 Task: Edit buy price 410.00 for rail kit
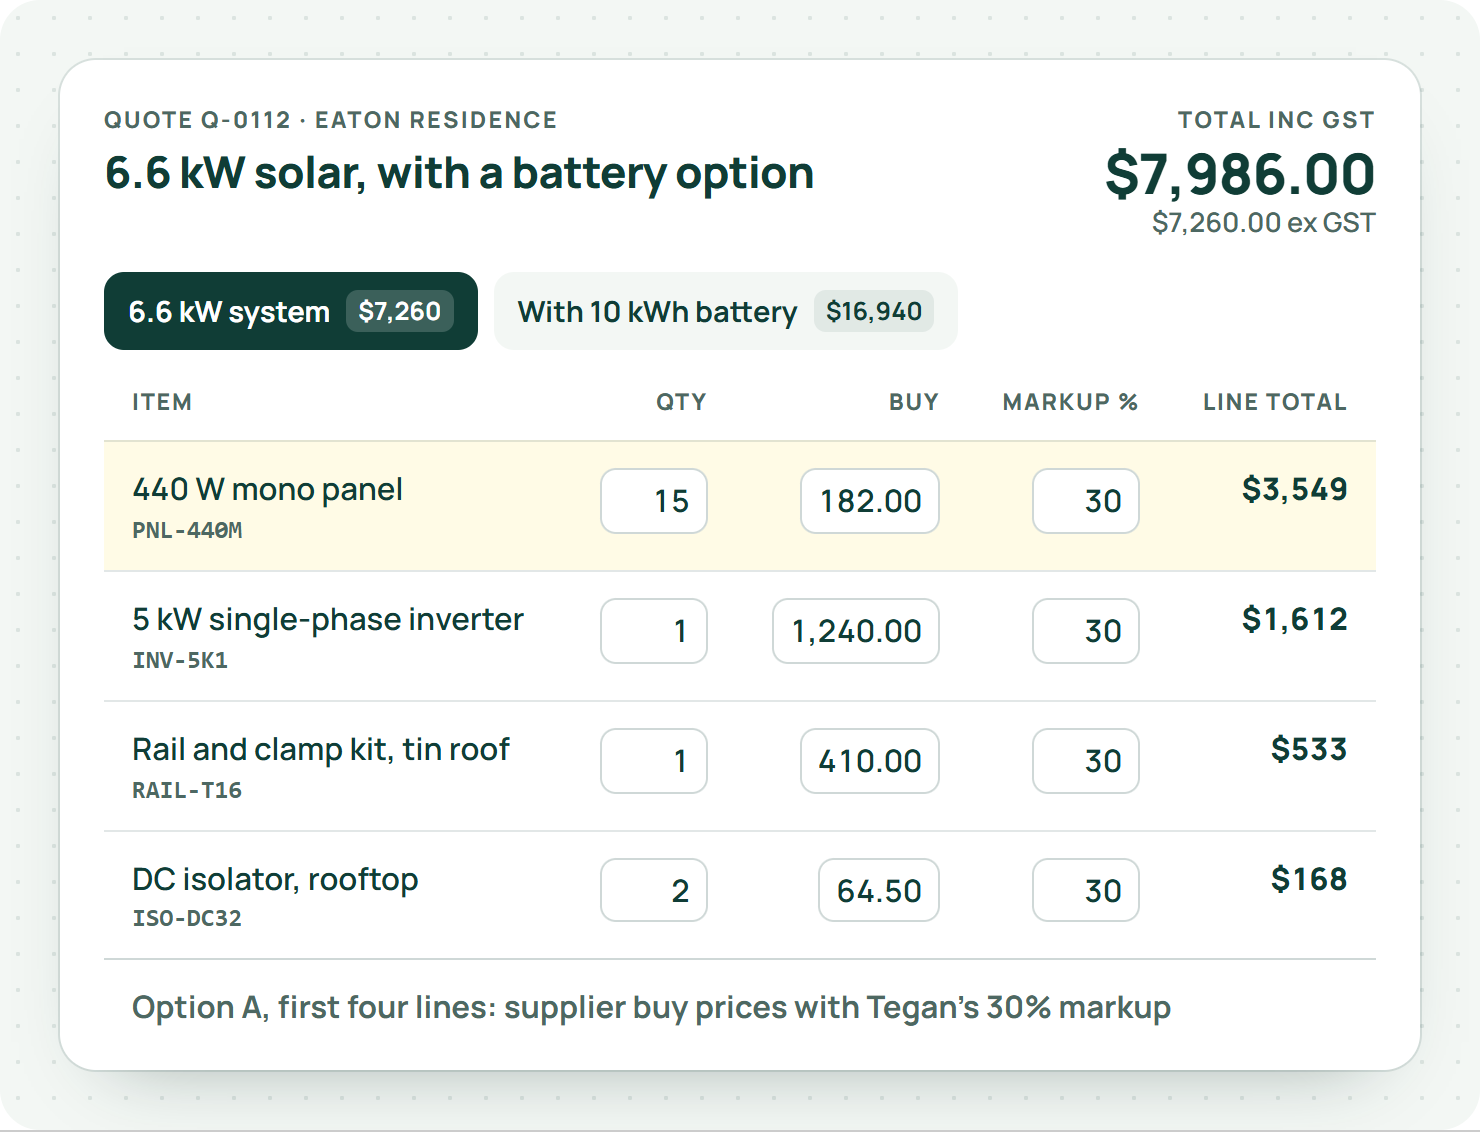coord(870,761)
